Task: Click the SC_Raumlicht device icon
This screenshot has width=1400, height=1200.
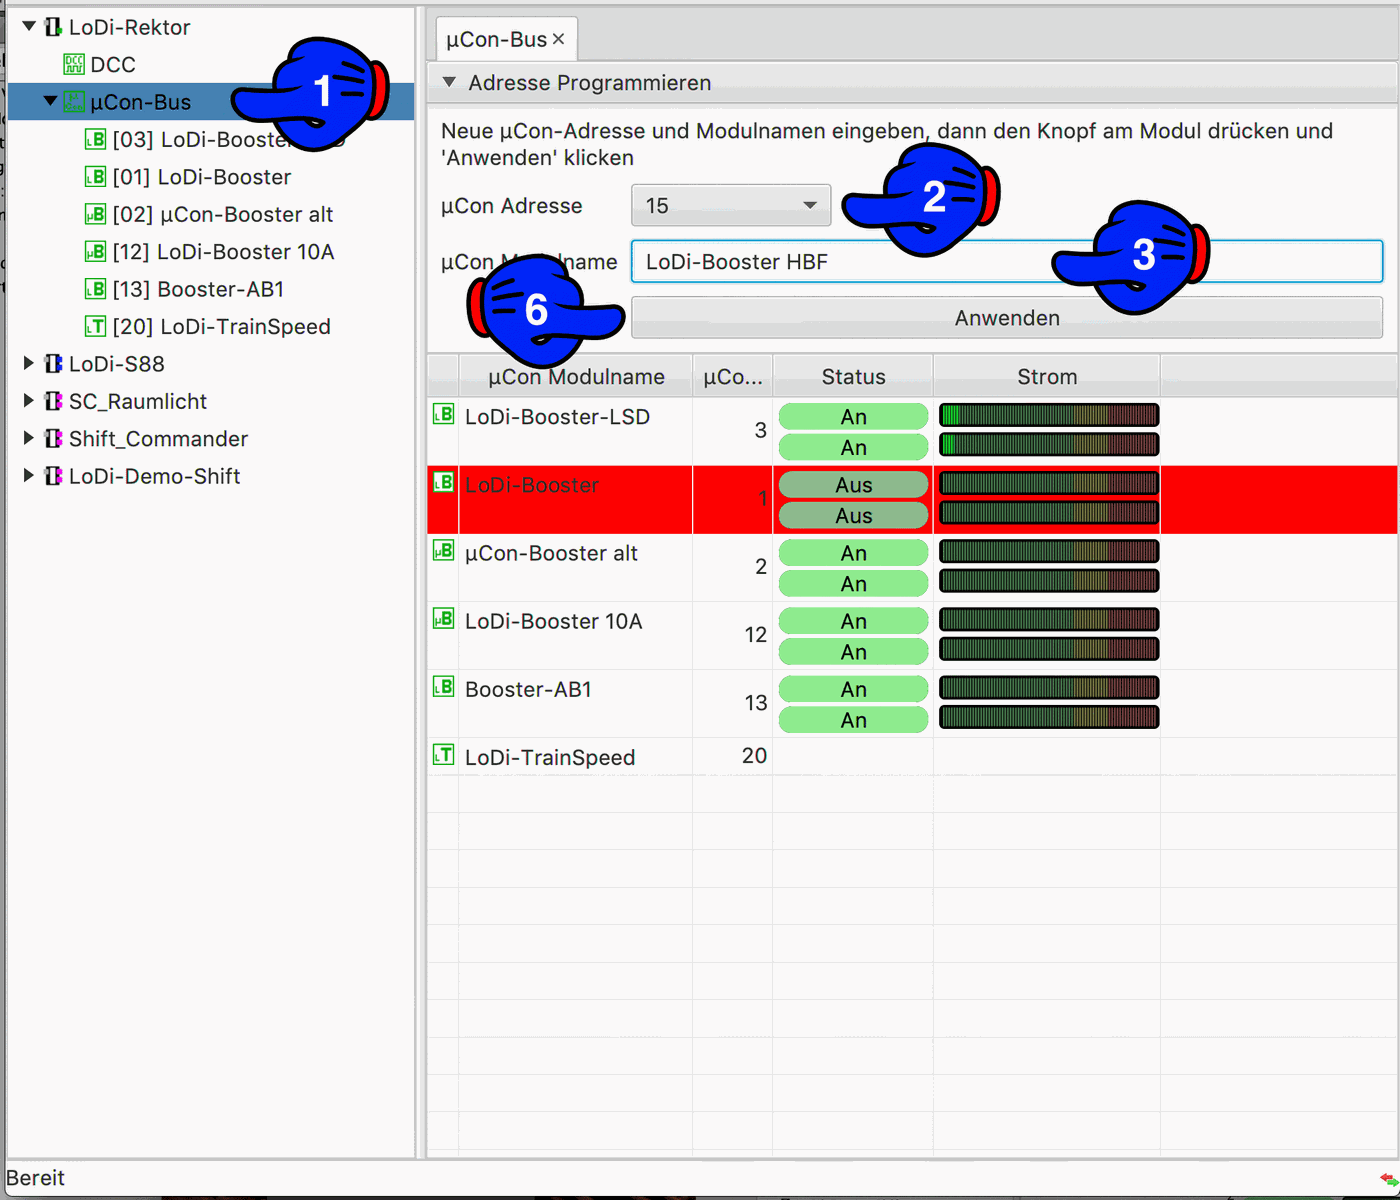Action: point(53,402)
